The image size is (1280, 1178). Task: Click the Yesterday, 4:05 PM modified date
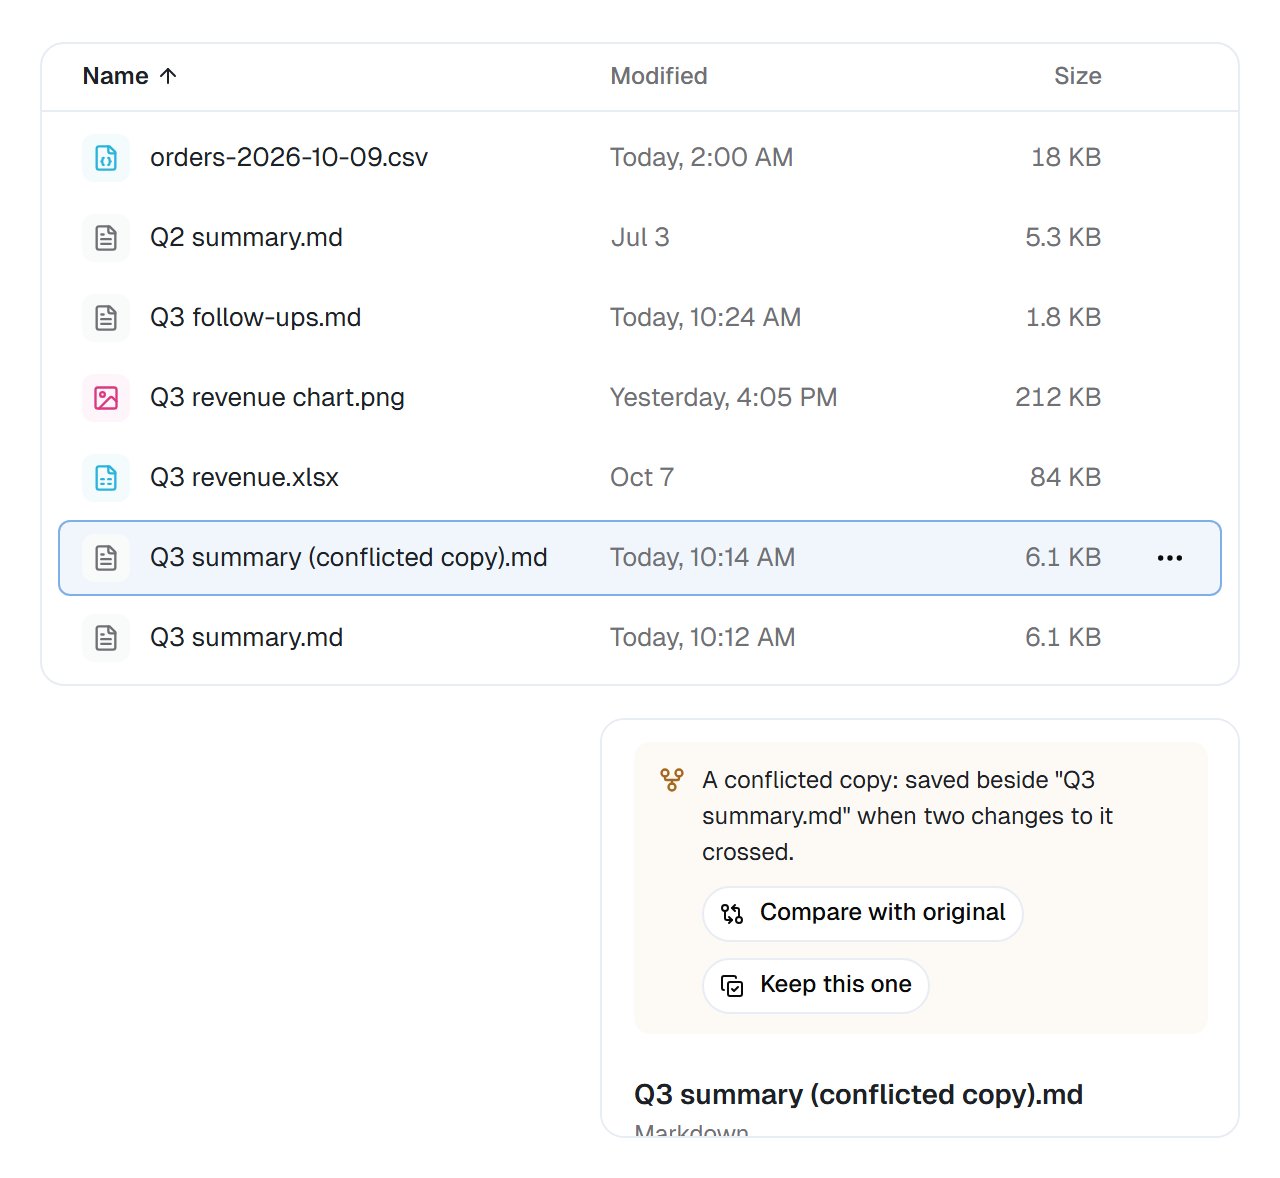pyautogui.click(x=724, y=398)
